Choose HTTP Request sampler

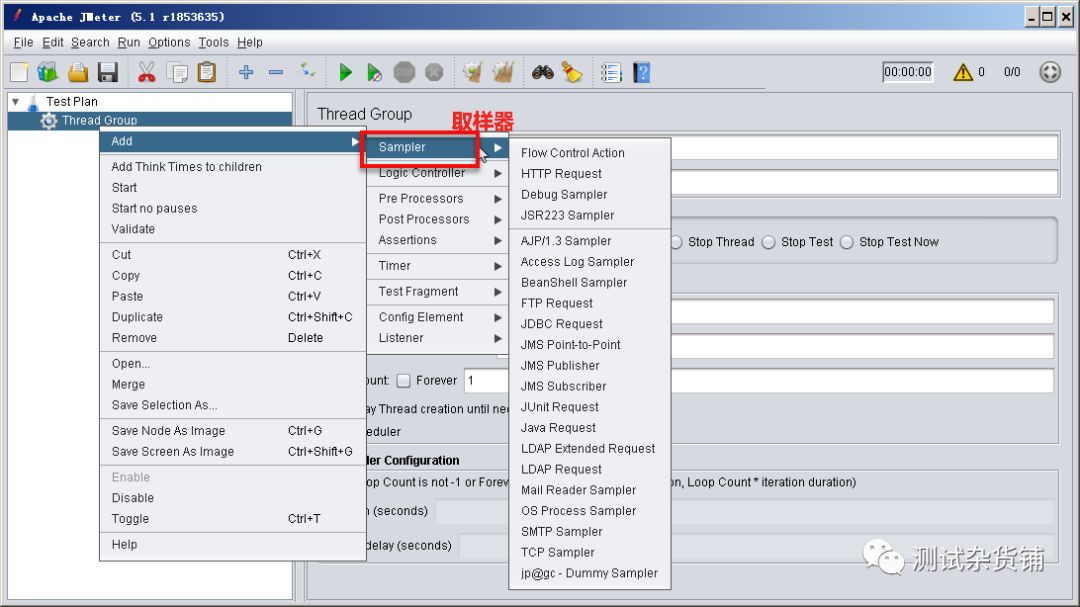(590, 174)
